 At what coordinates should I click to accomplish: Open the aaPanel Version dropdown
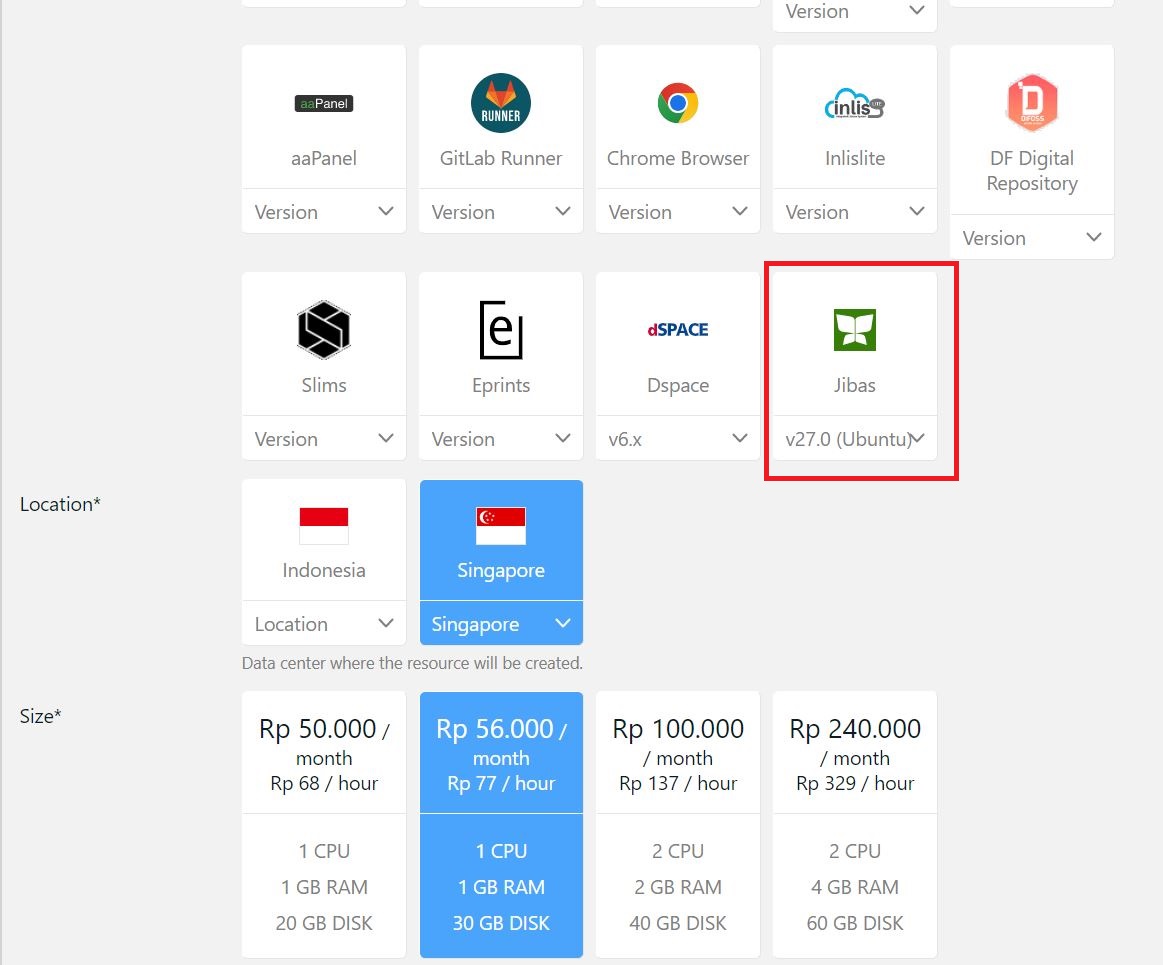coord(324,212)
